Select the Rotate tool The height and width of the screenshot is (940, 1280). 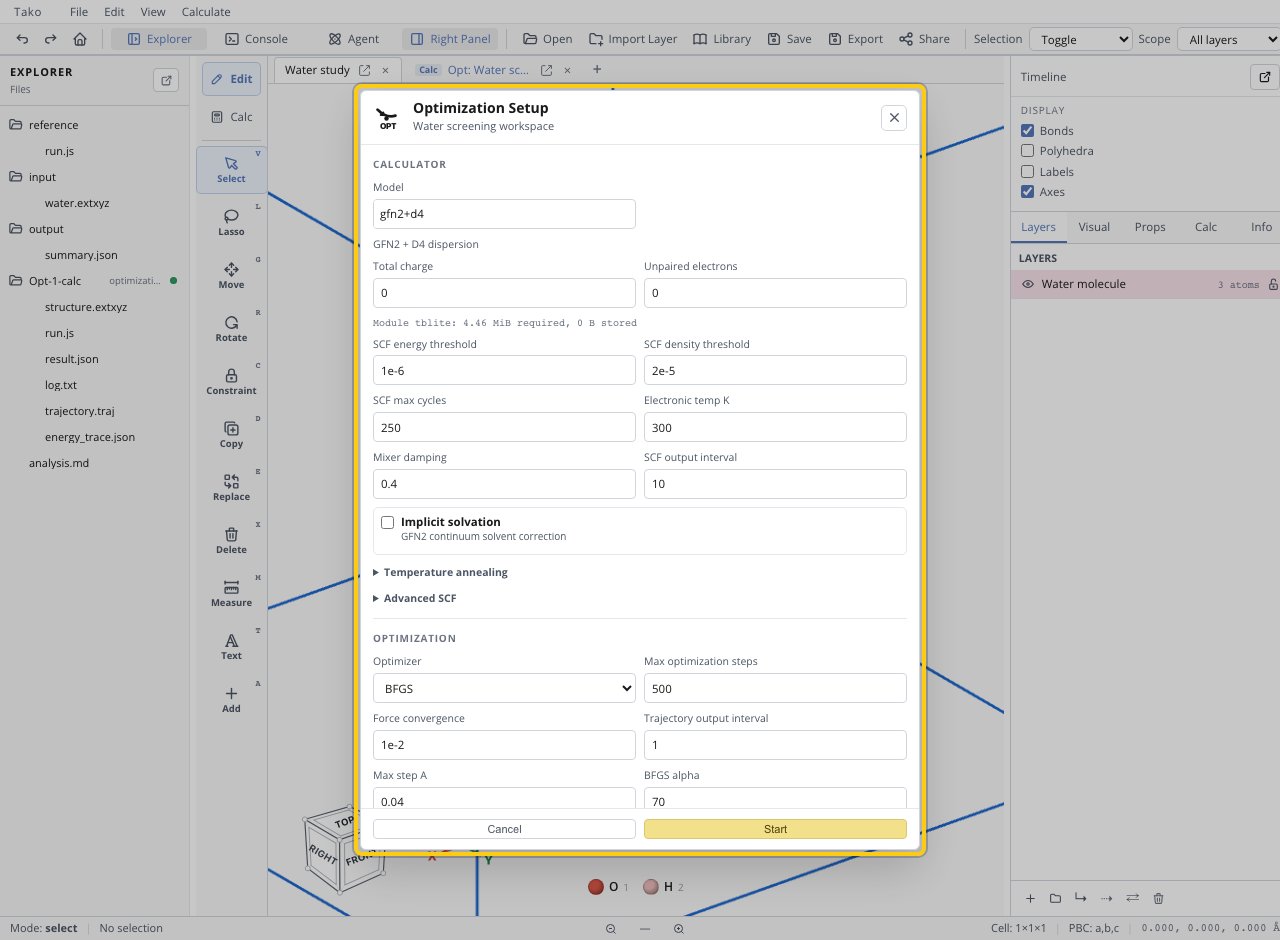click(x=231, y=328)
